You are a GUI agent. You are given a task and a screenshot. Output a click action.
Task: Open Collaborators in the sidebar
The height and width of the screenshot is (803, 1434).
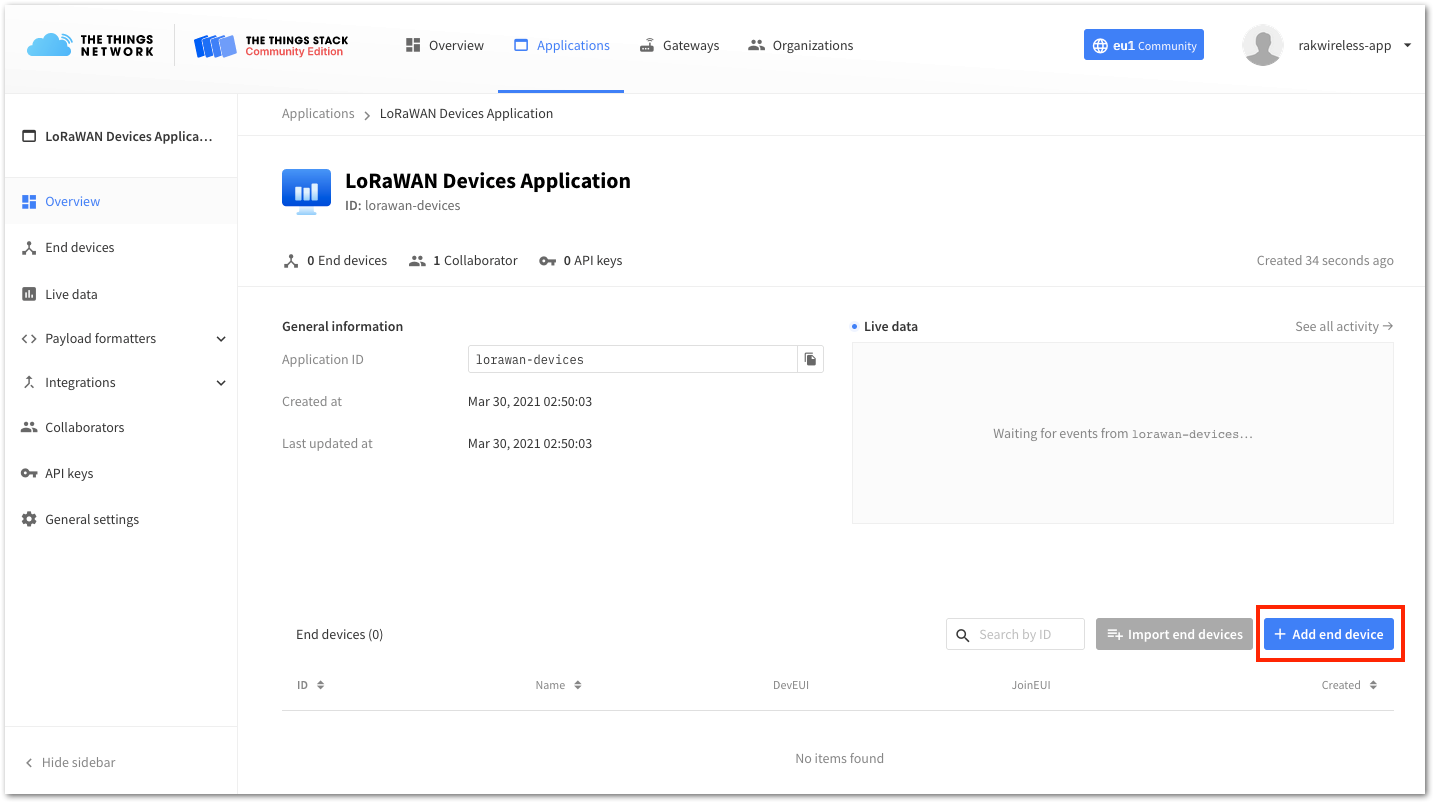click(x=121, y=427)
